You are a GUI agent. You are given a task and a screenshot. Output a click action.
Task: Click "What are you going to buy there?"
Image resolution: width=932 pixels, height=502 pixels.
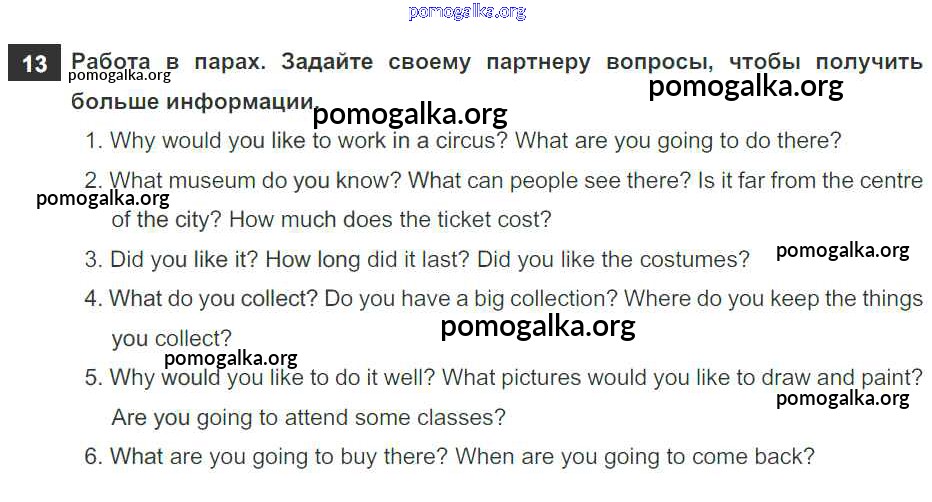[278, 457]
